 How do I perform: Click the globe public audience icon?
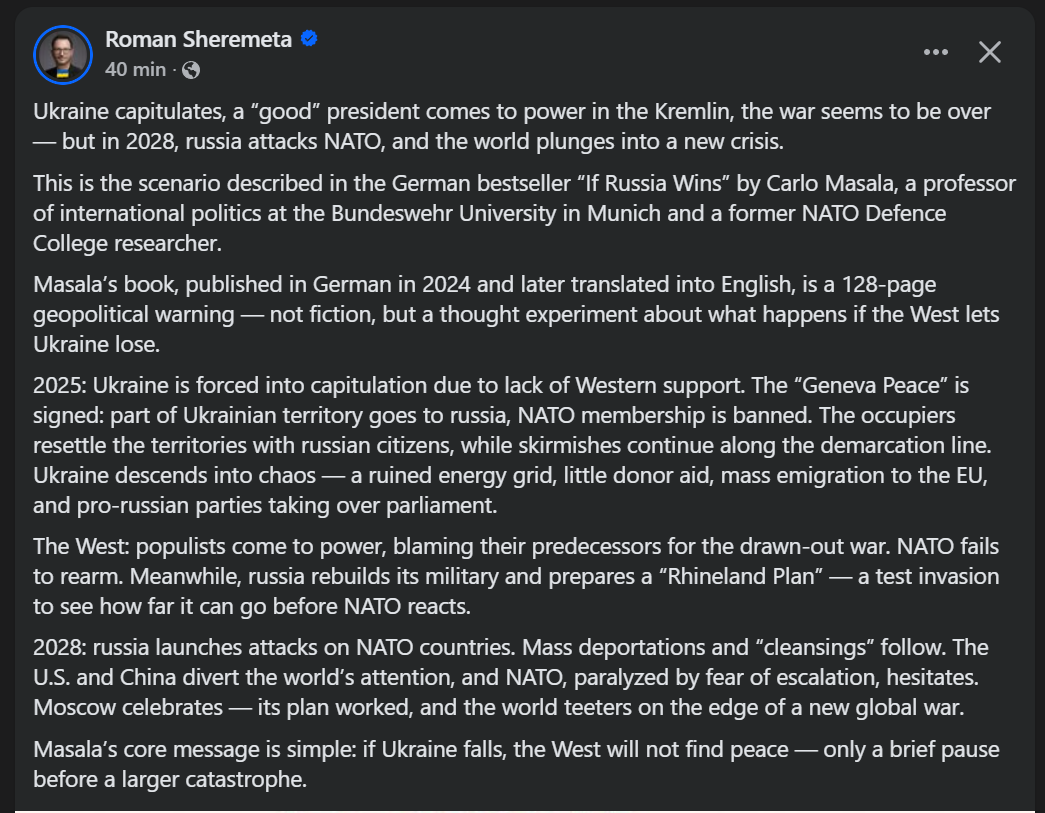pyautogui.click(x=191, y=70)
